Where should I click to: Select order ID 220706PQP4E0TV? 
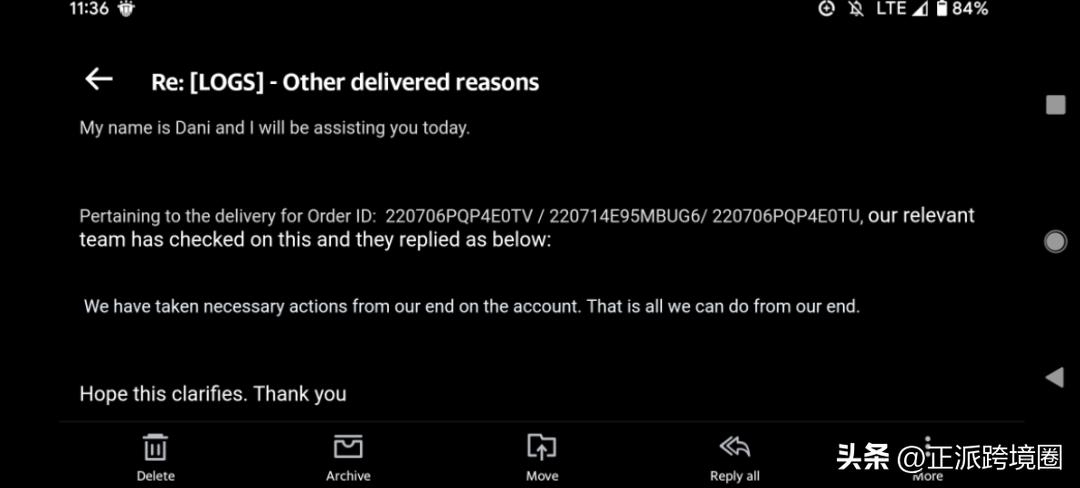(x=459, y=216)
